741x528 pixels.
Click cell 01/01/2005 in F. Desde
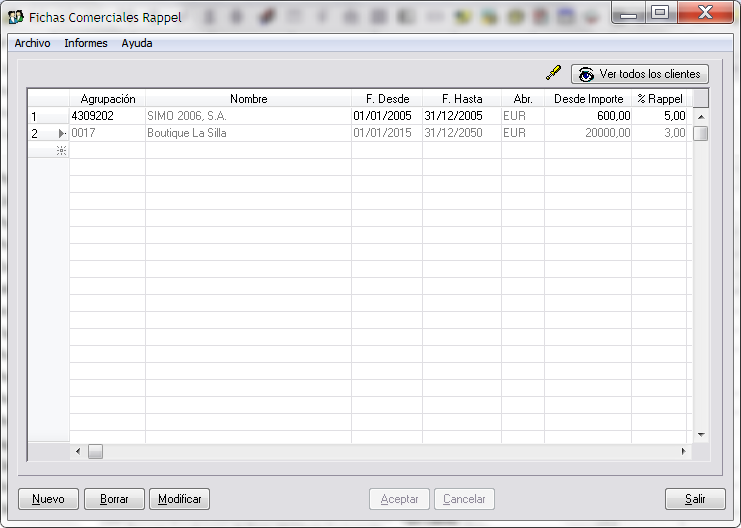tap(387, 116)
